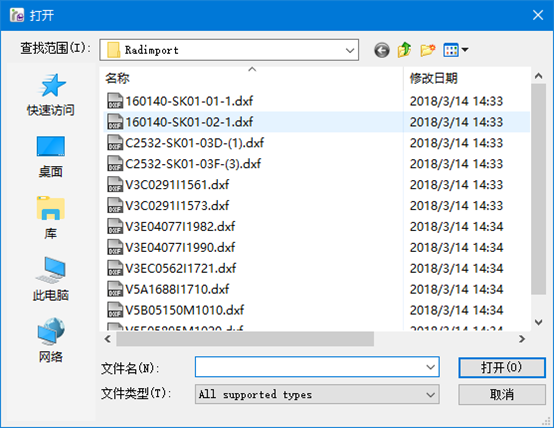Open Quick Access (快速访问) in sidebar

tap(51, 95)
